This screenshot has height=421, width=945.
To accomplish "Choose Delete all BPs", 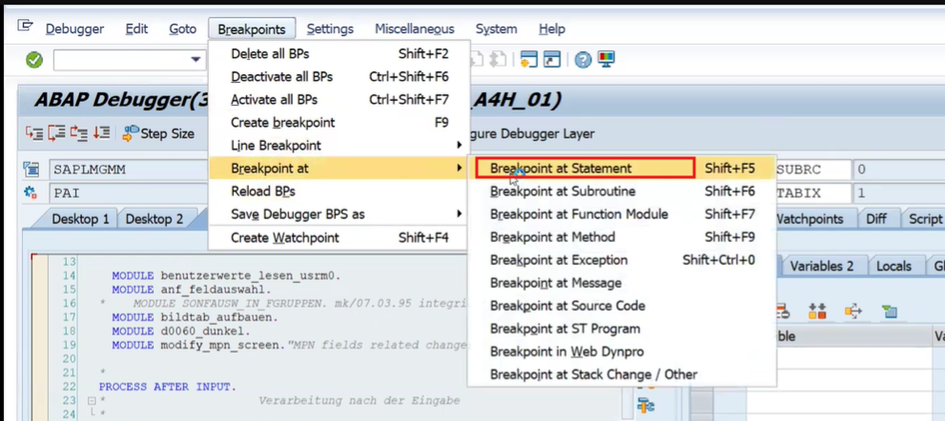I will (339, 54).
